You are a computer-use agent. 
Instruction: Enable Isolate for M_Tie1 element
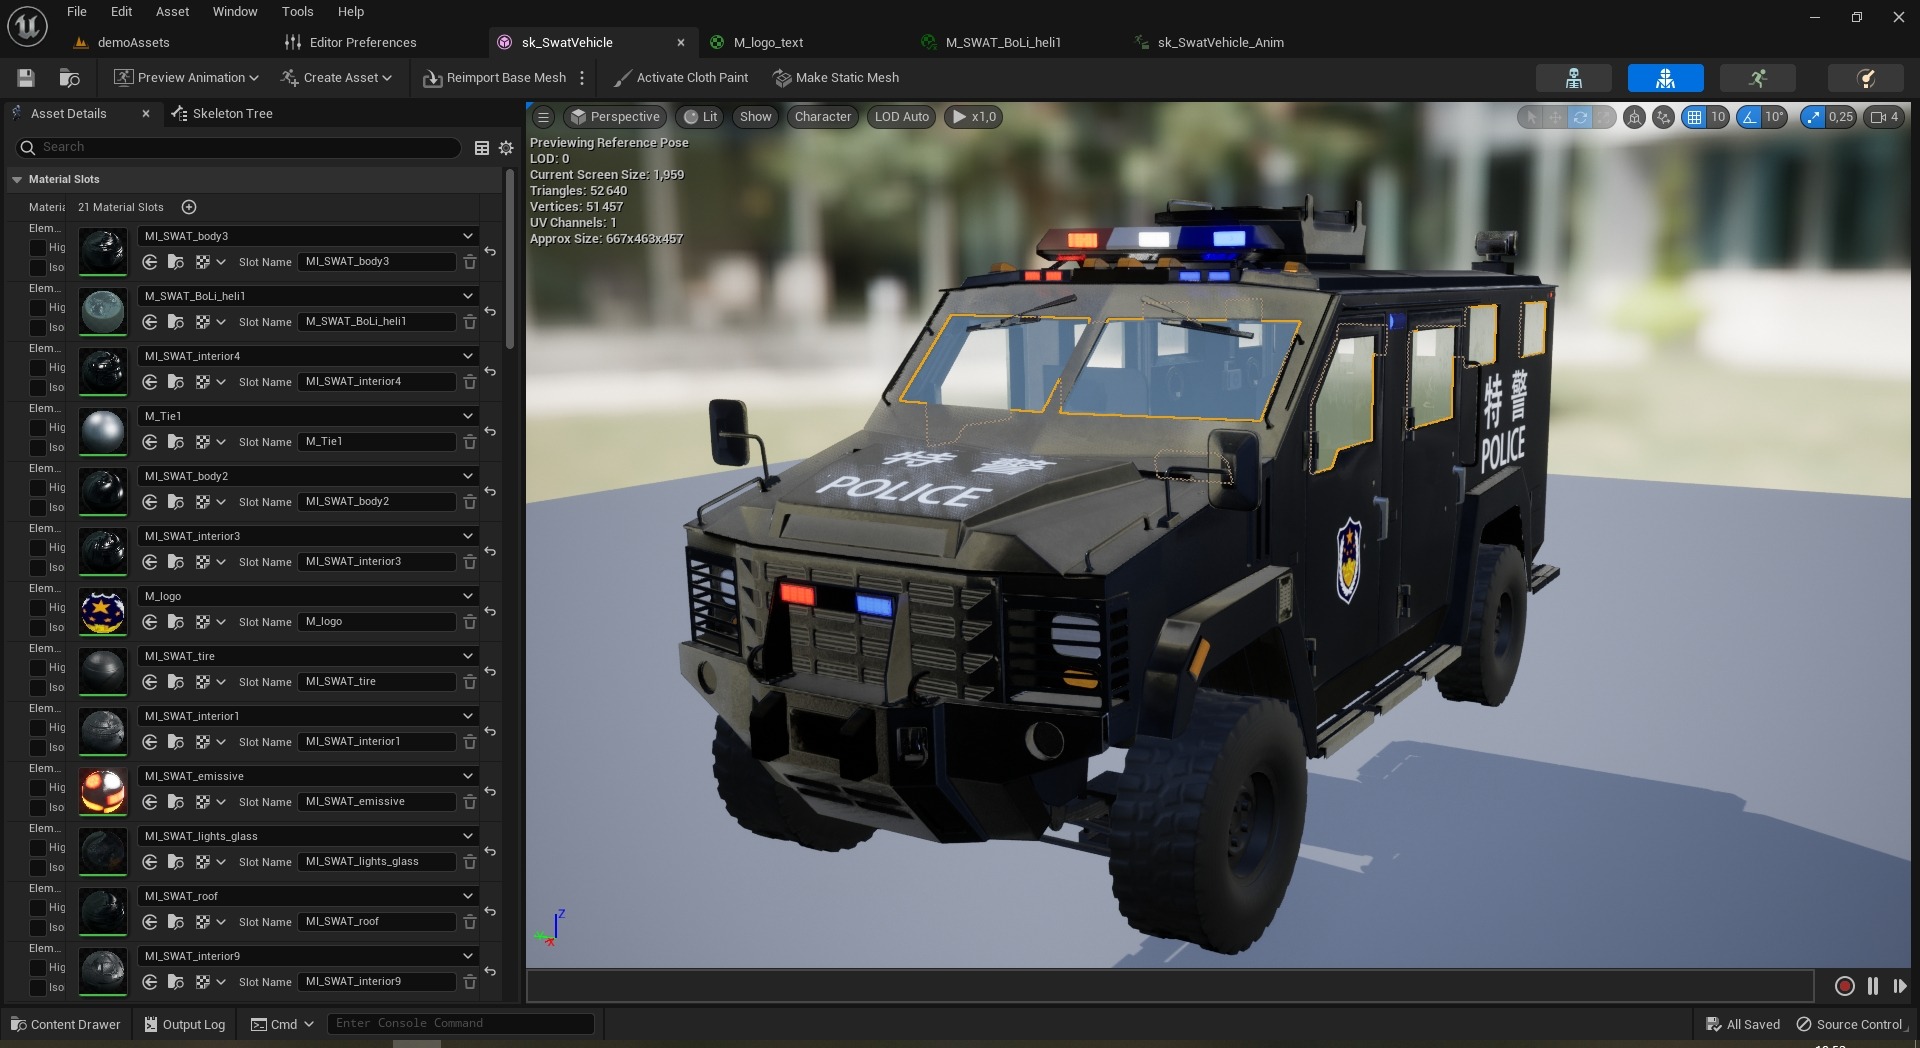(37, 447)
